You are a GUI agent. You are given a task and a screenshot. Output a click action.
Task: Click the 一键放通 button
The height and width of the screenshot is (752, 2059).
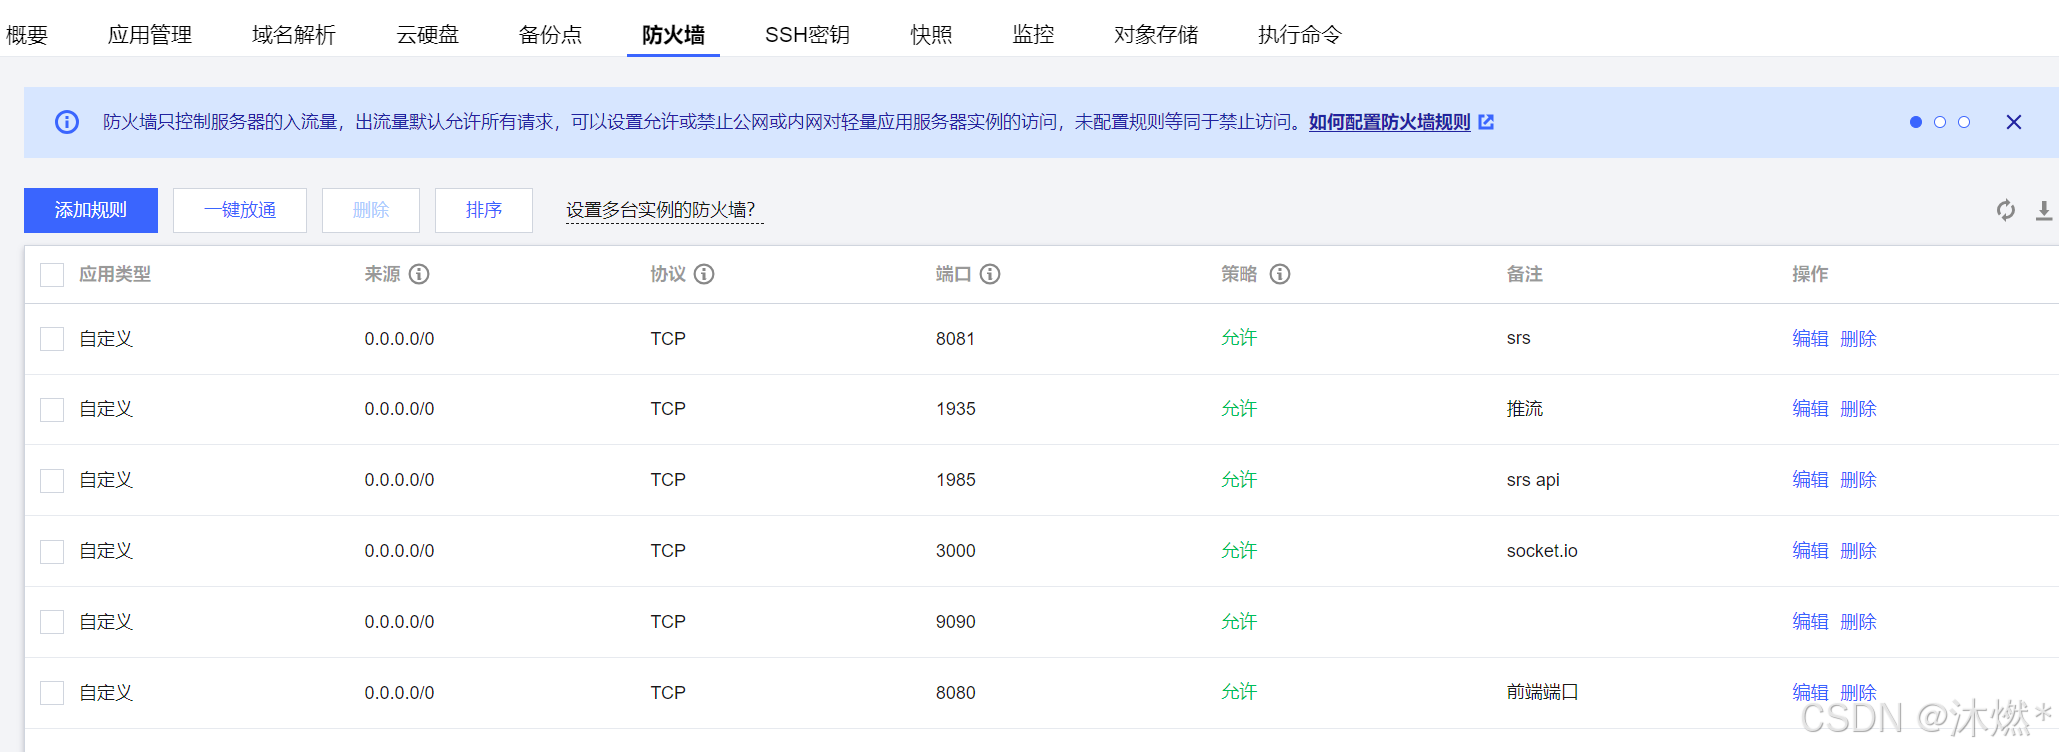click(x=240, y=210)
